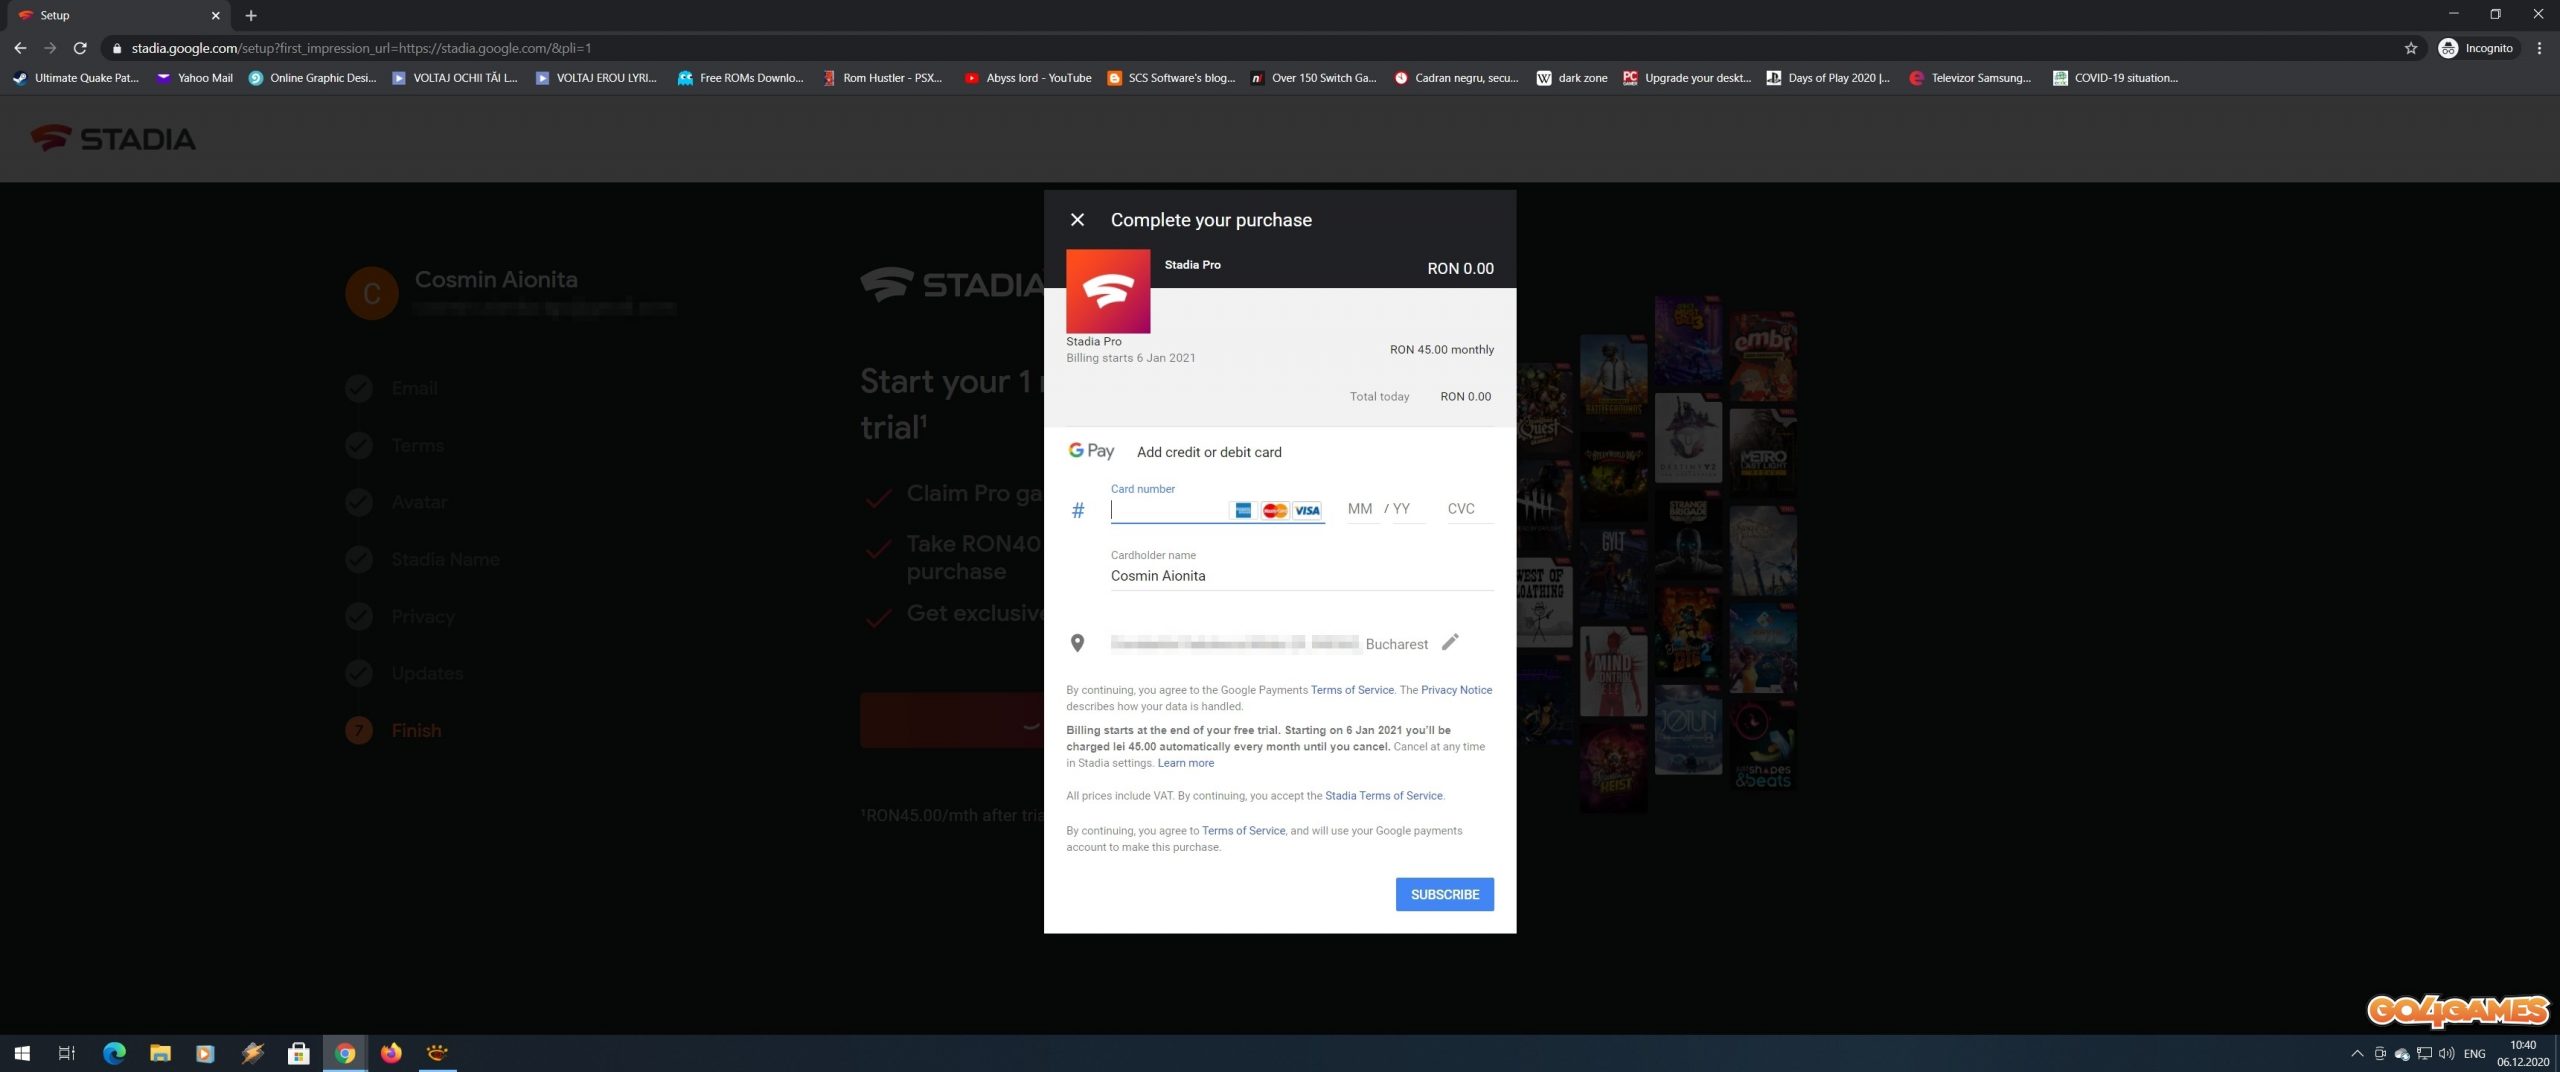
Task: Launch Microsoft Edge from taskbar
Action: (x=114, y=1053)
